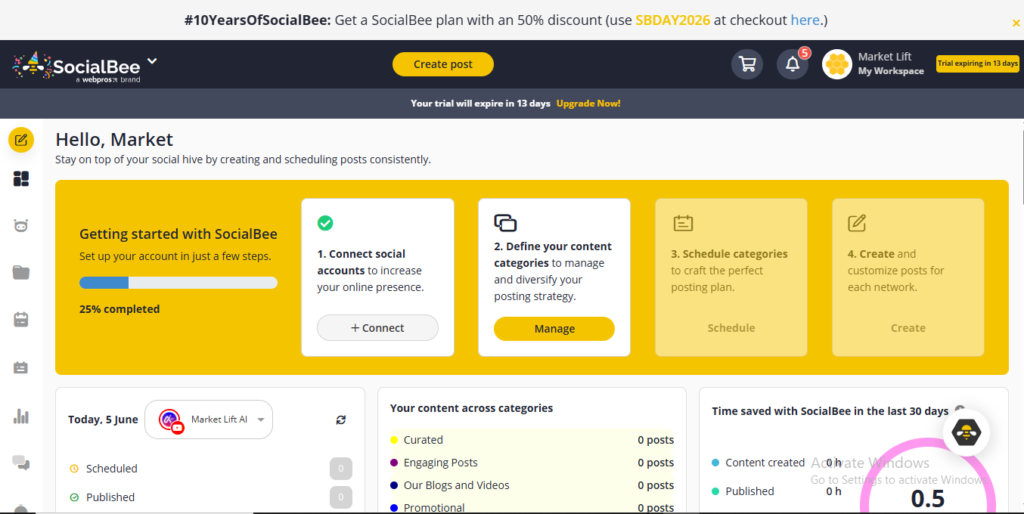The image size is (1024, 514).
Task: Open the upper calendar sidebar icon
Action: pyautogui.click(x=21, y=319)
